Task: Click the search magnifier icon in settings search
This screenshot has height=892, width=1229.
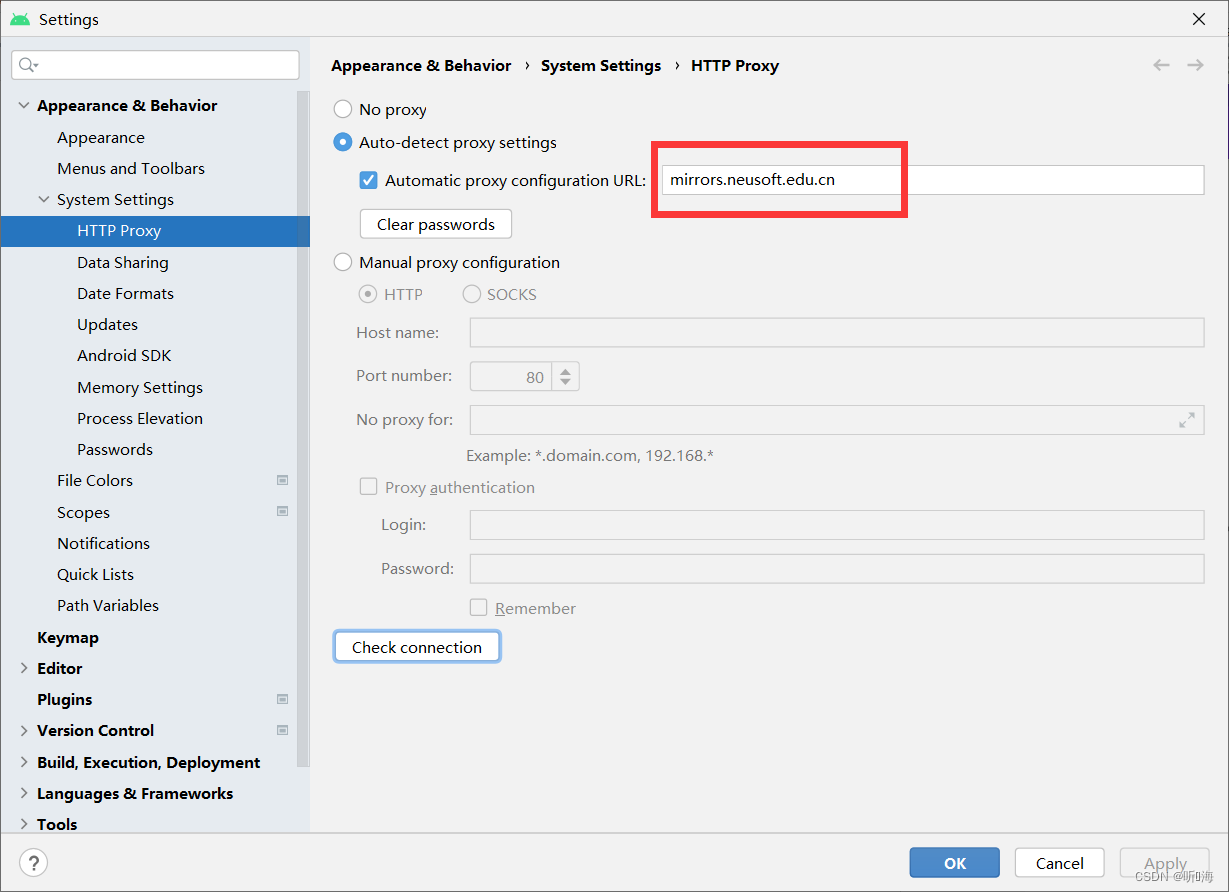Action: click(x=27, y=65)
